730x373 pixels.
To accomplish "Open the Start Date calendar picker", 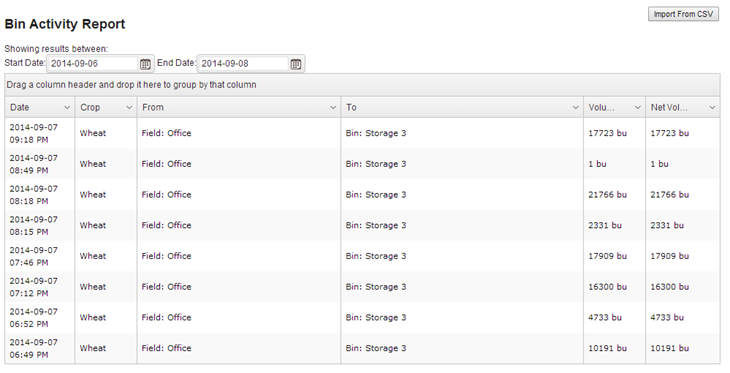I will [145, 64].
